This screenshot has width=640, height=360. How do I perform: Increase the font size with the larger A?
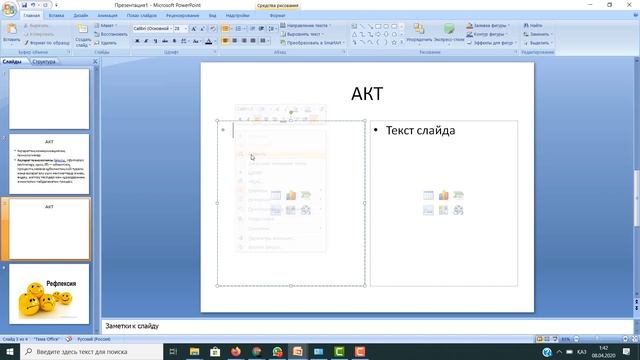(x=194, y=29)
